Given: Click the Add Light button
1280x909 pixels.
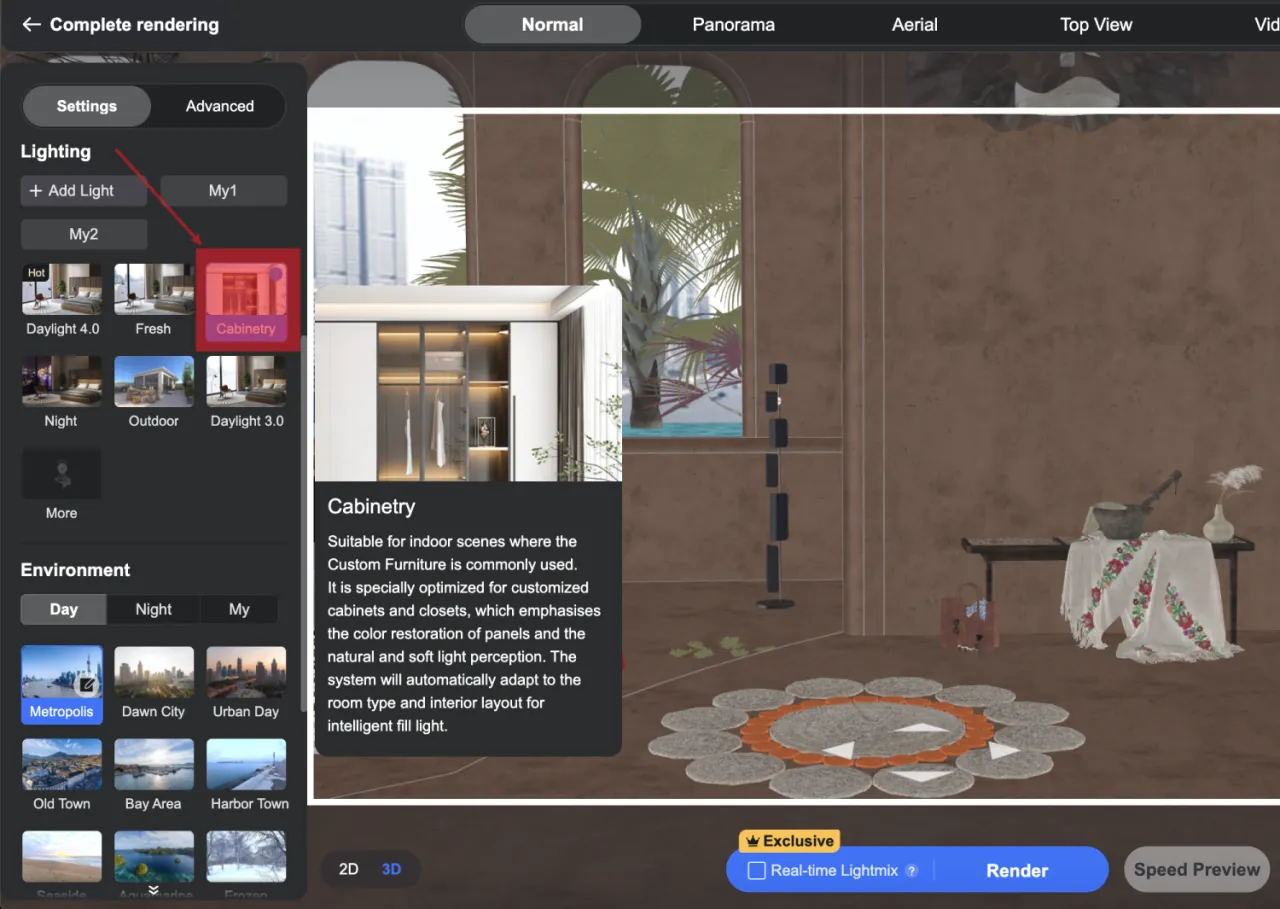Looking at the screenshot, I should click(84, 191).
